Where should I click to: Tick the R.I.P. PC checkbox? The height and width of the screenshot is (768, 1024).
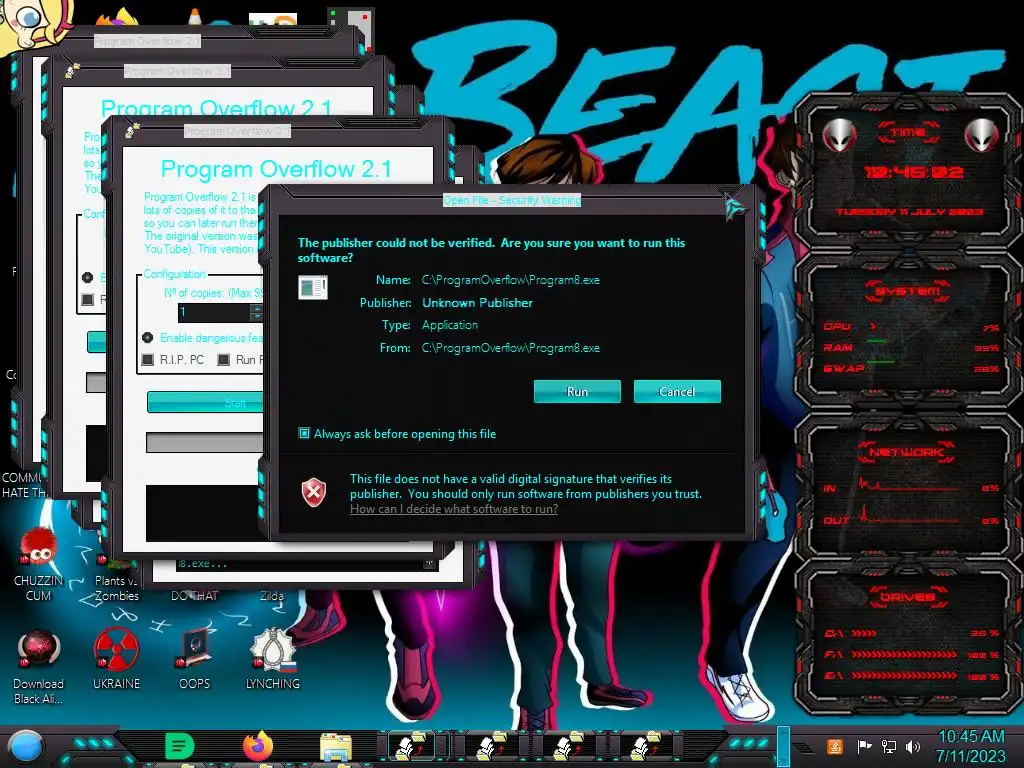[148, 359]
